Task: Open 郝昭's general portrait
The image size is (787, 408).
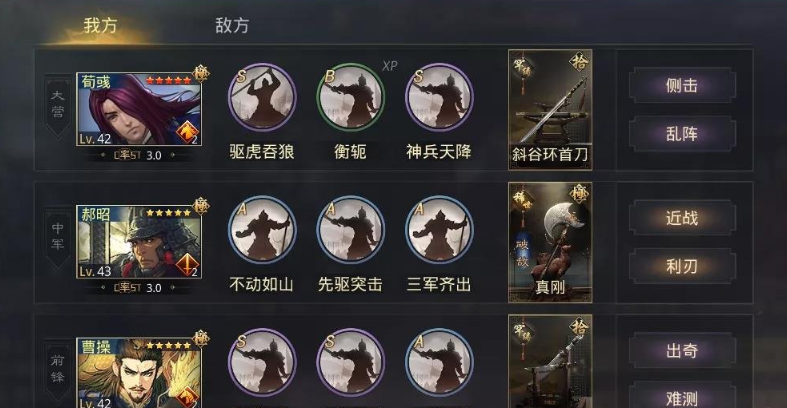Action: click(x=139, y=242)
